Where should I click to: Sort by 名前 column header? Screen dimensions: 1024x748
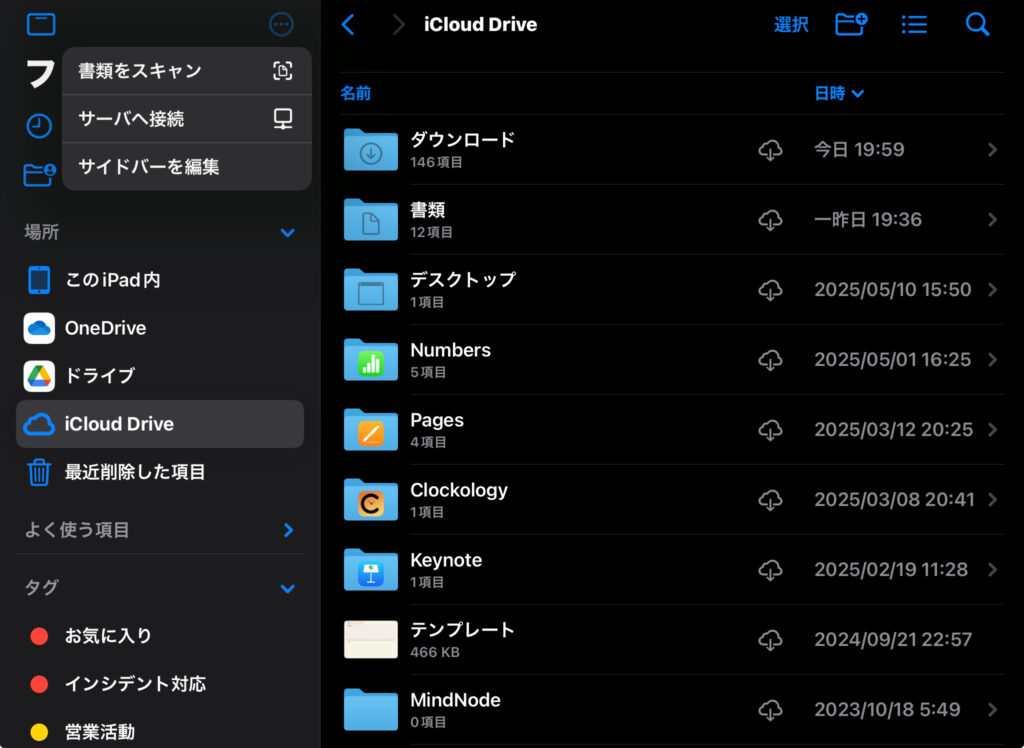[355, 93]
